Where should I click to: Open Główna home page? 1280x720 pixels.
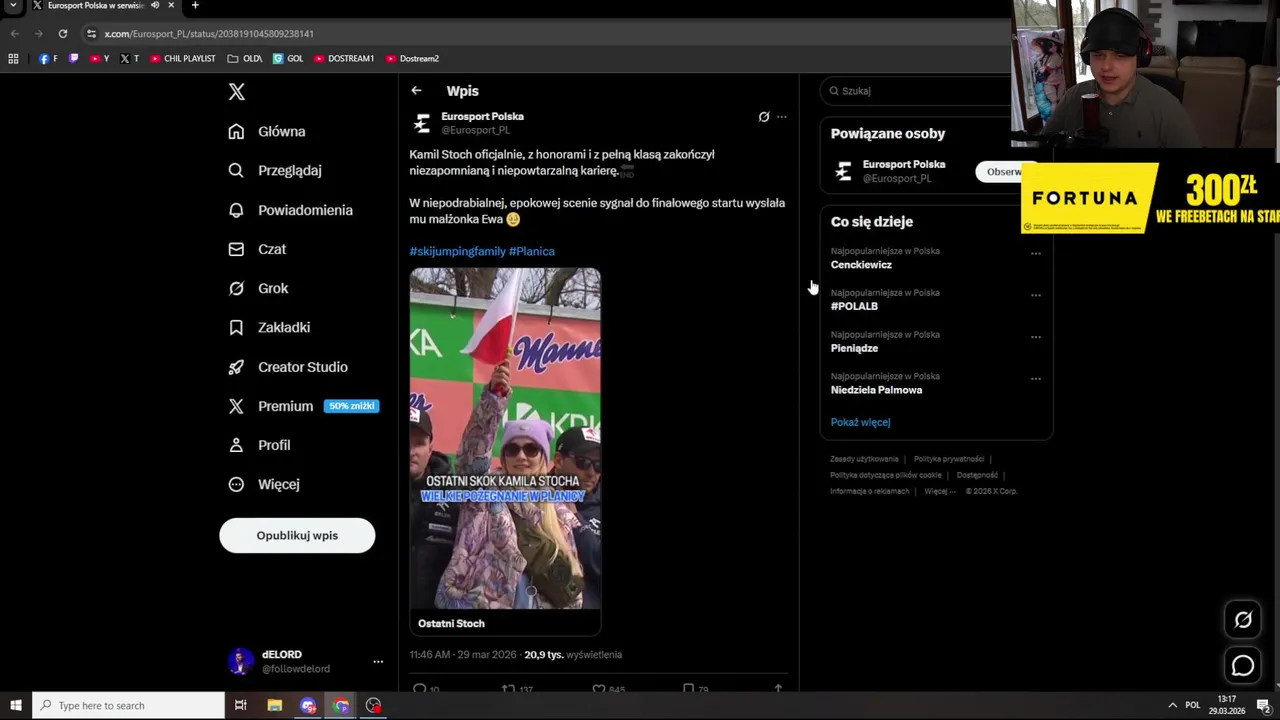pyautogui.click(x=267, y=131)
